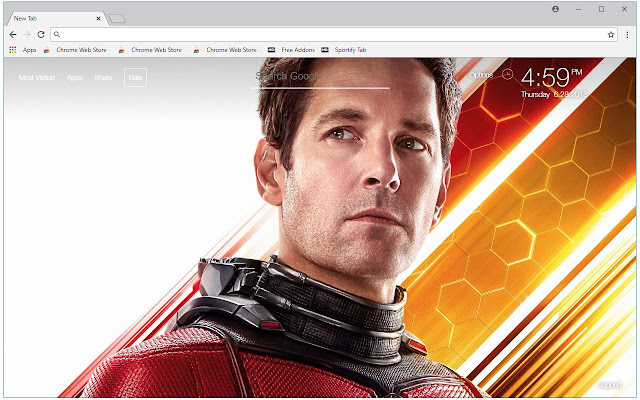Click the browser back arrow

(13, 35)
